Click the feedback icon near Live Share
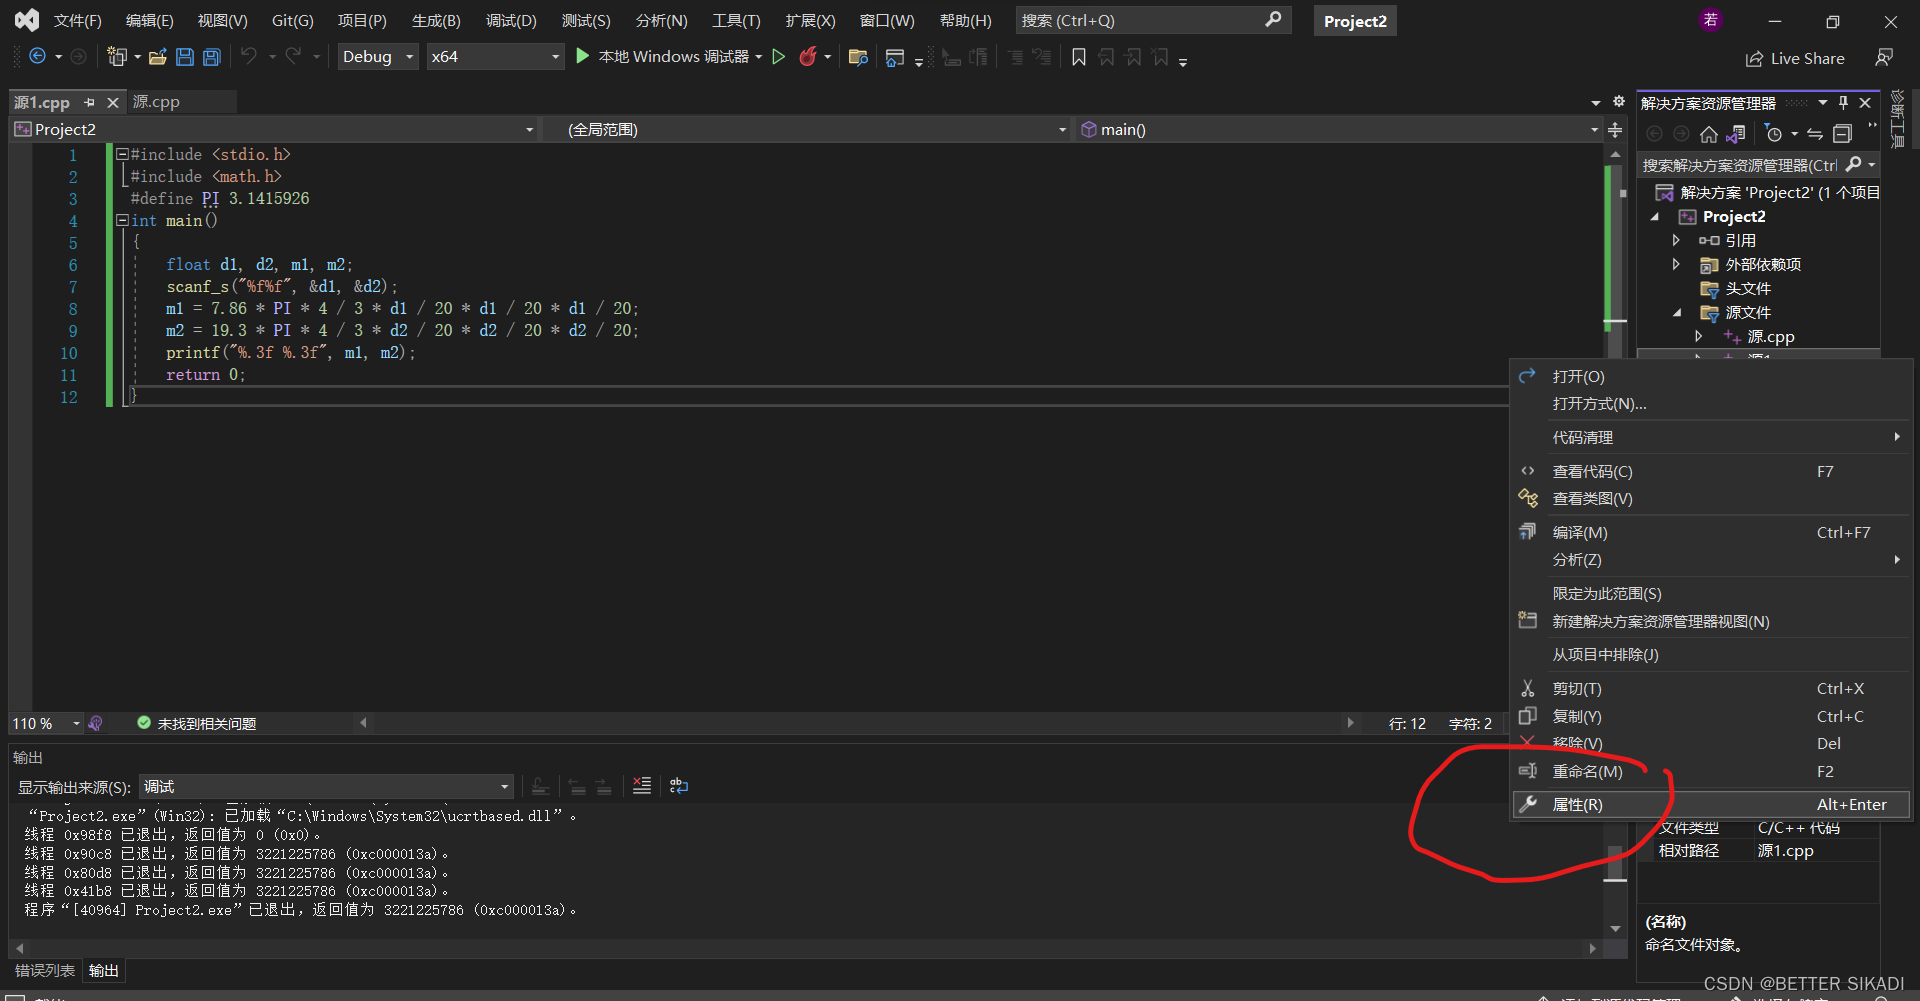1920x1001 pixels. 1884,58
